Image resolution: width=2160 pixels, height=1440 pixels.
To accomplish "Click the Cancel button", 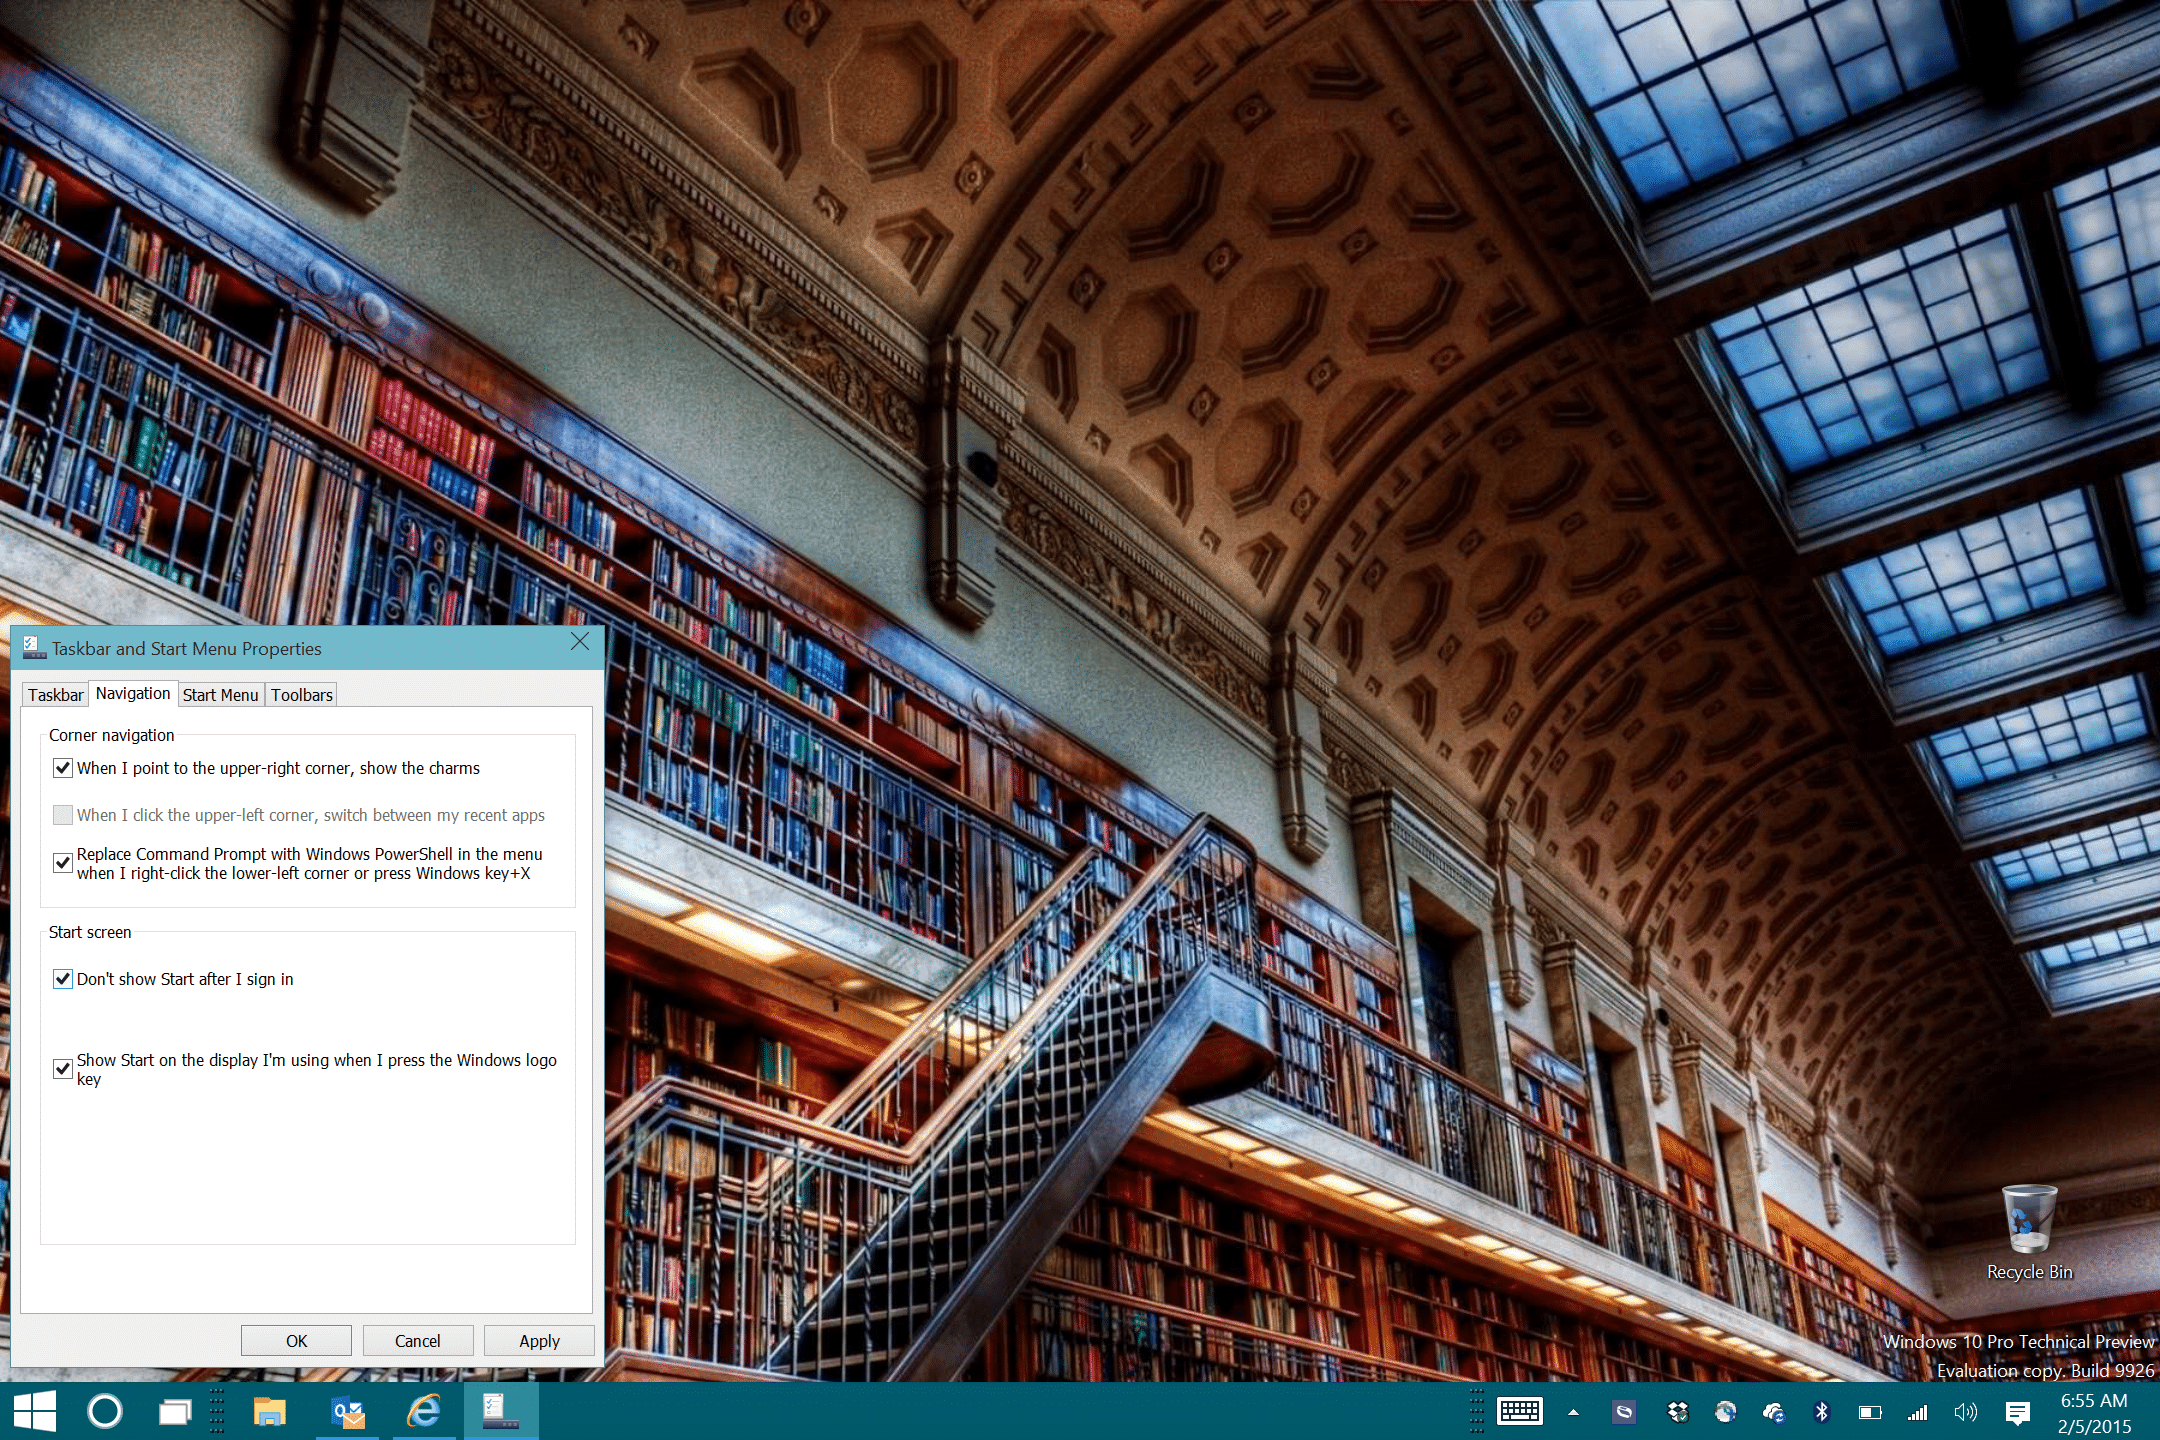I will pos(418,1341).
